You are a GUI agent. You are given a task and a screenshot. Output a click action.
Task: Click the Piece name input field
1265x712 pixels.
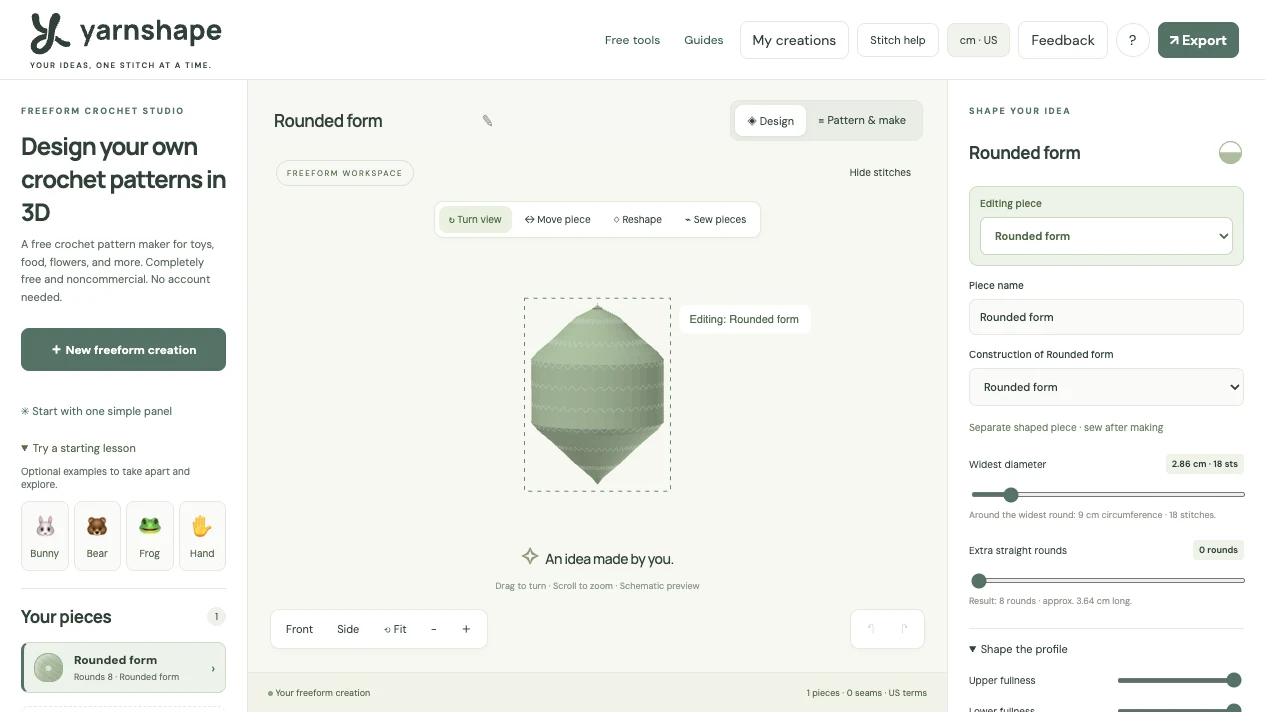[x=1106, y=317]
